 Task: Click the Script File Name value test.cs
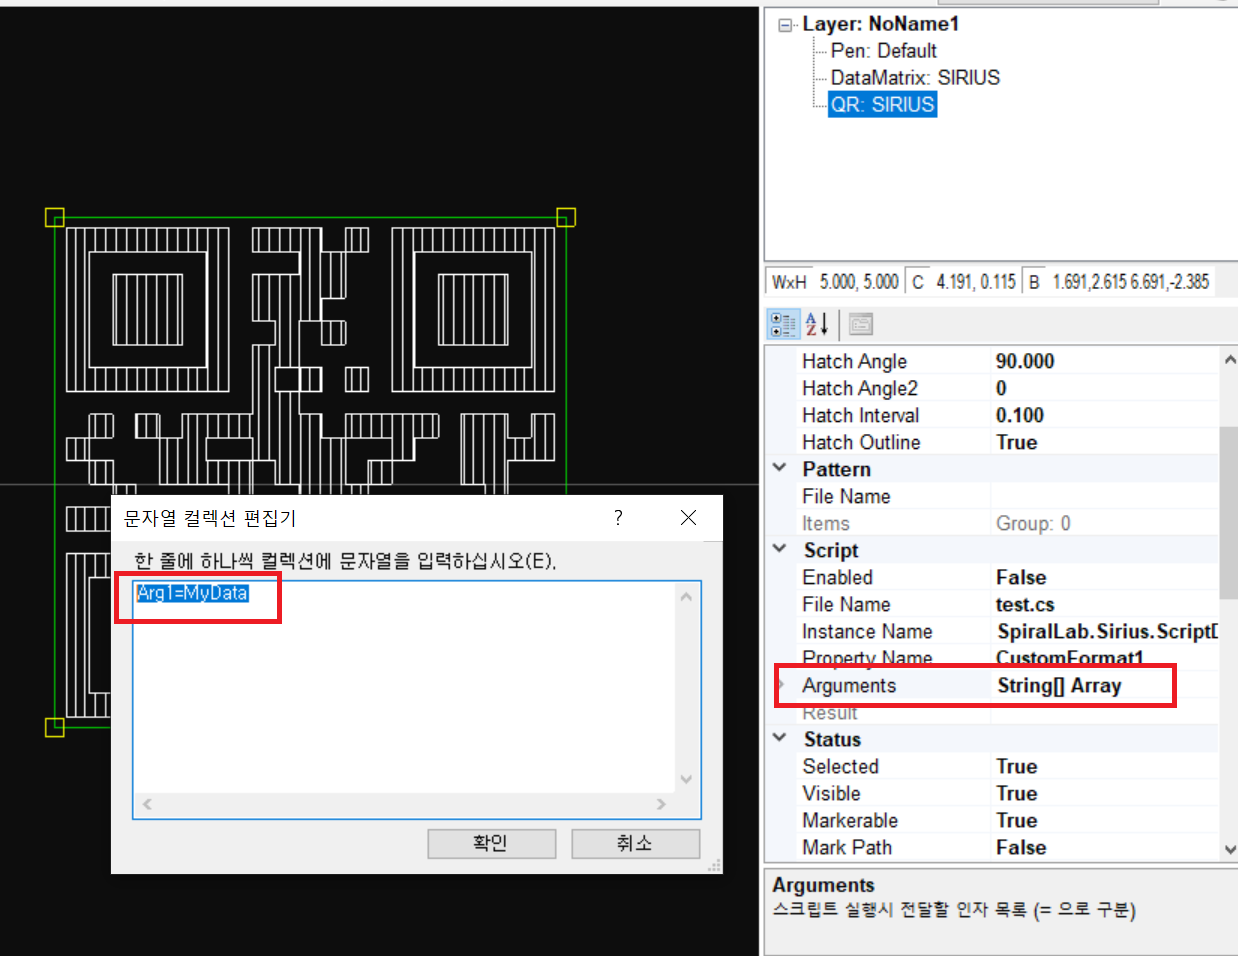click(x=1025, y=604)
